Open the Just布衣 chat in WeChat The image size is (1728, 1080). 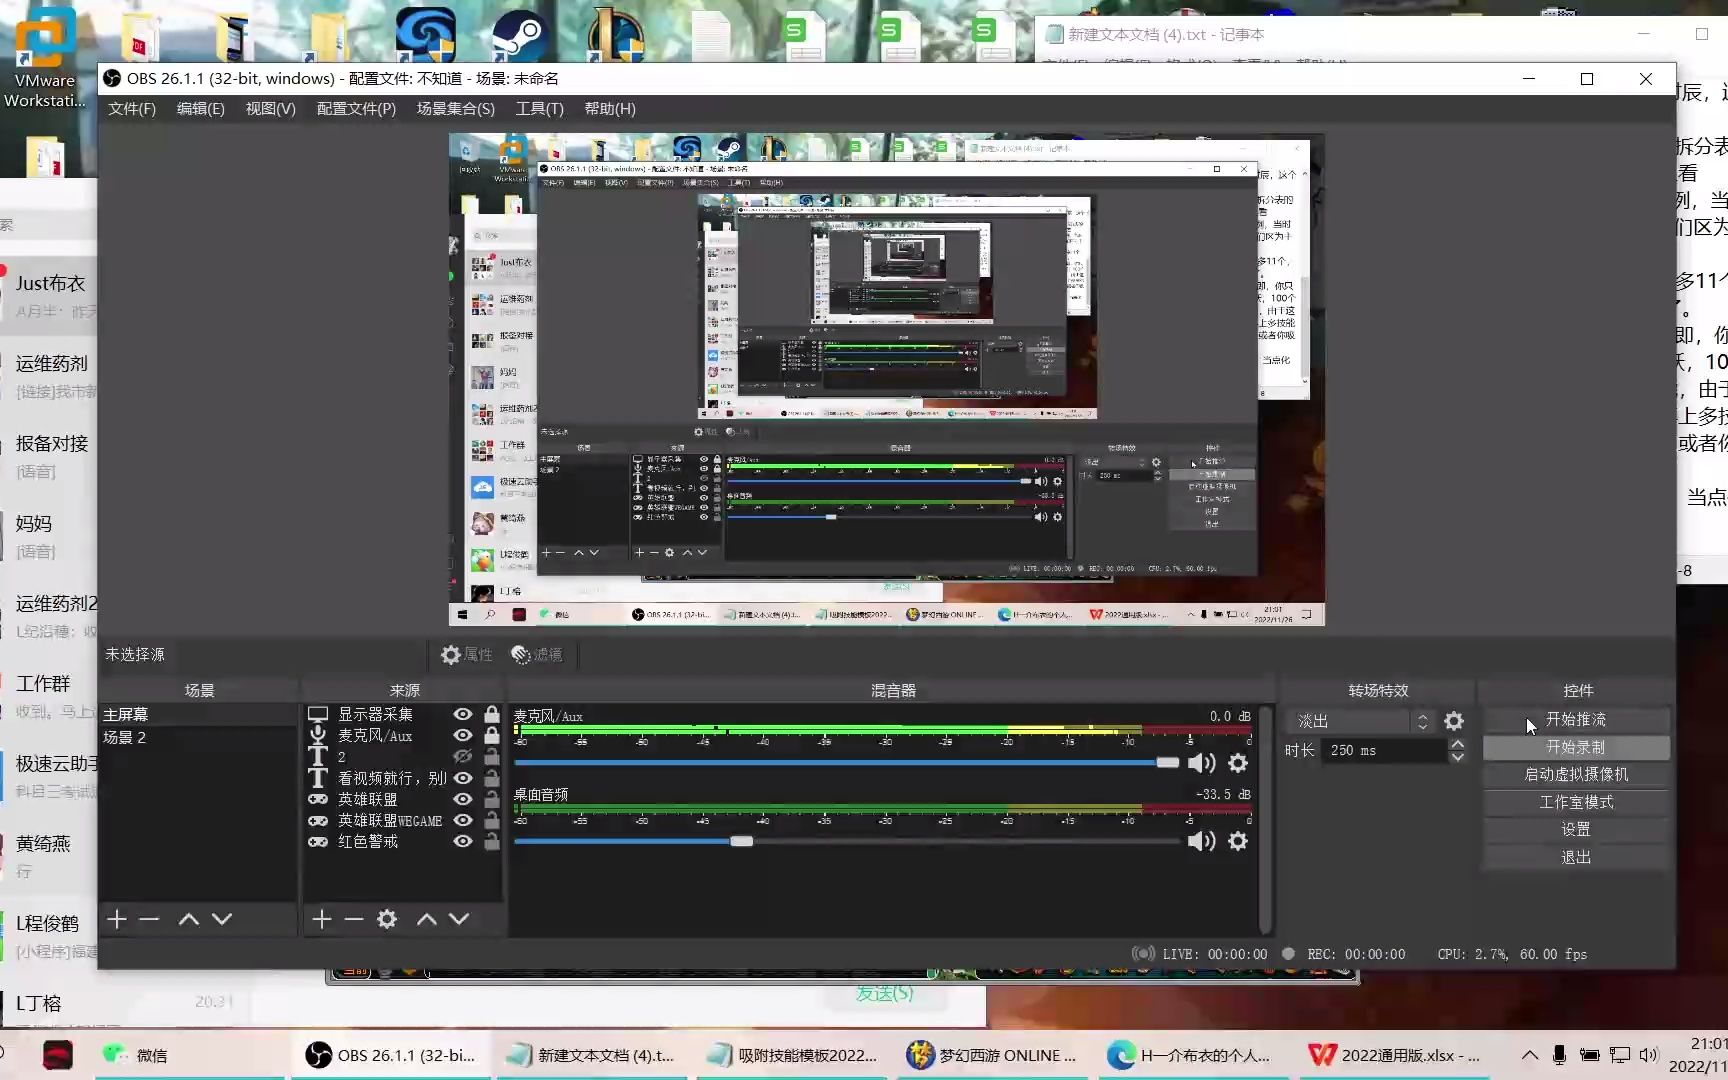pos(50,296)
